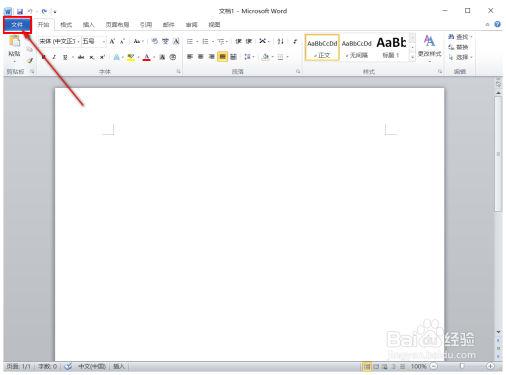Click the strikethrough abc icon
Screen dimensions: 506x375
81,57
